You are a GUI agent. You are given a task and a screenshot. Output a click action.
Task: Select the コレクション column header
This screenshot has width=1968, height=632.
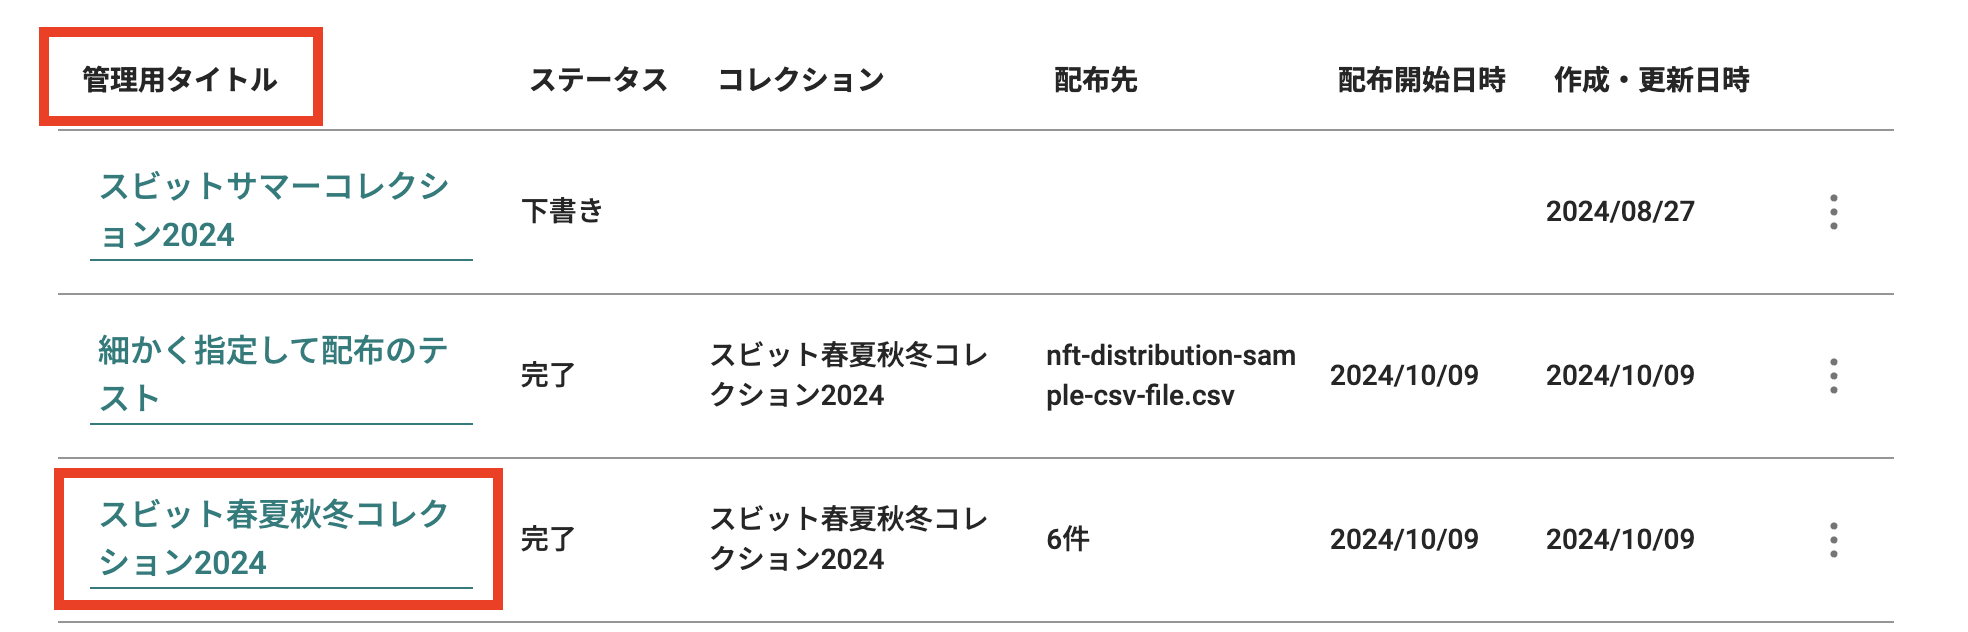pos(801,79)
